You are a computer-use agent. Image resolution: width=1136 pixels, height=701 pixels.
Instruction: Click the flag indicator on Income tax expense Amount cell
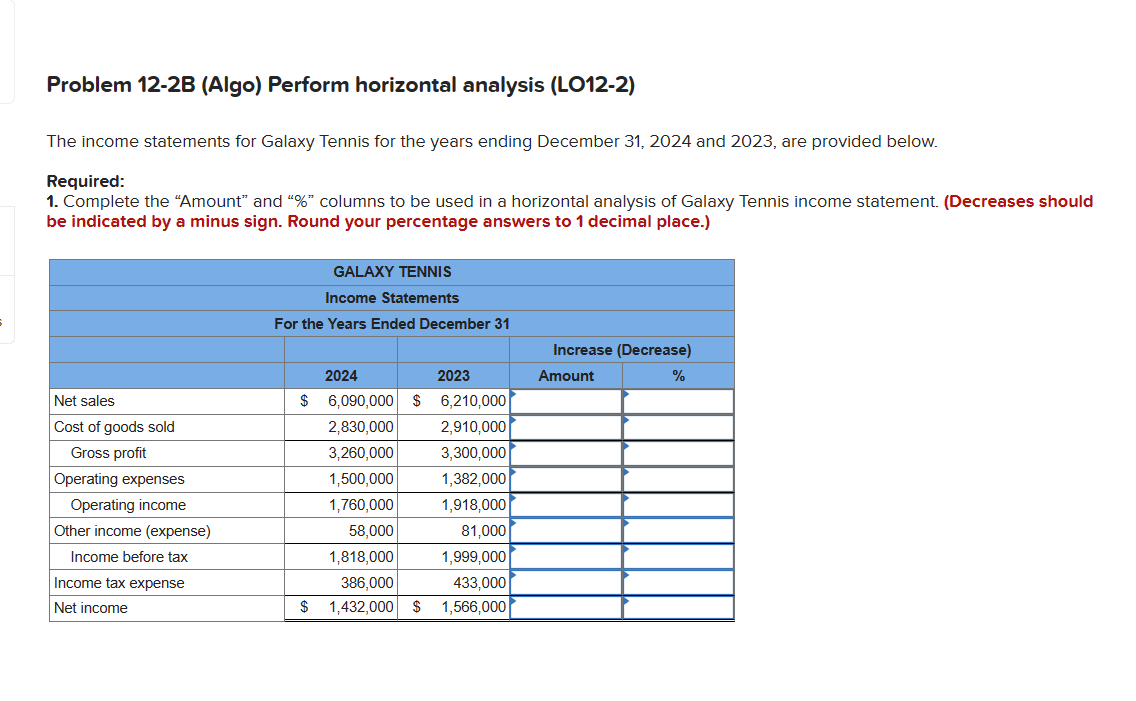tap(512, 577)
